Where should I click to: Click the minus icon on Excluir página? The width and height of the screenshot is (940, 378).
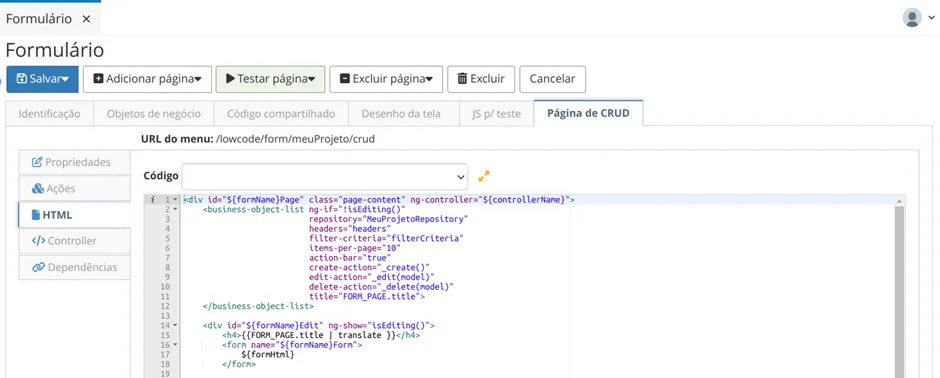pyautogui.click(x=345, y=79)
